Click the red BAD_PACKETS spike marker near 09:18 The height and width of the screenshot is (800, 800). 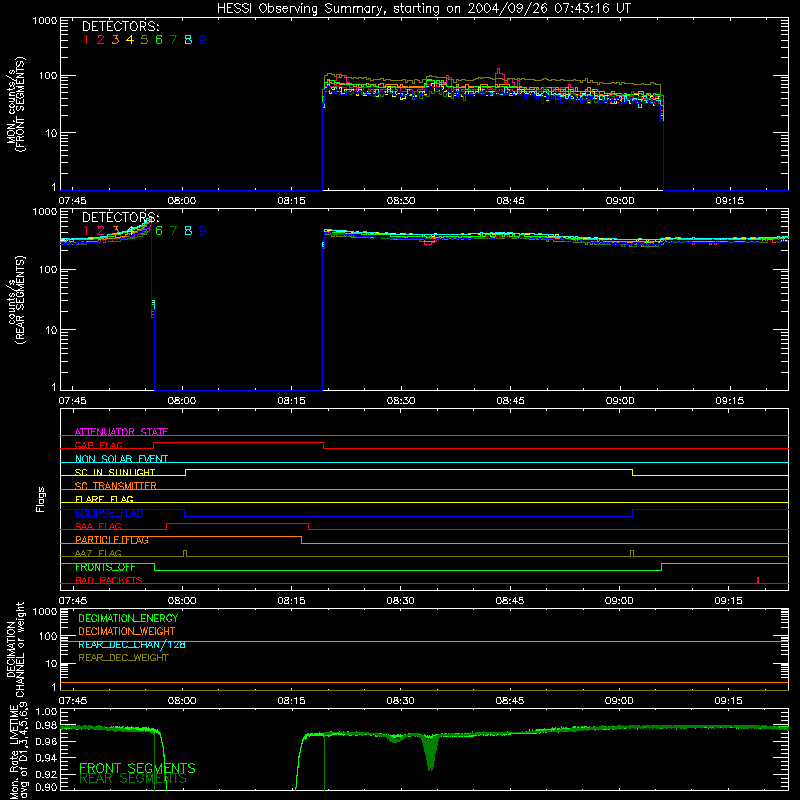758,580
